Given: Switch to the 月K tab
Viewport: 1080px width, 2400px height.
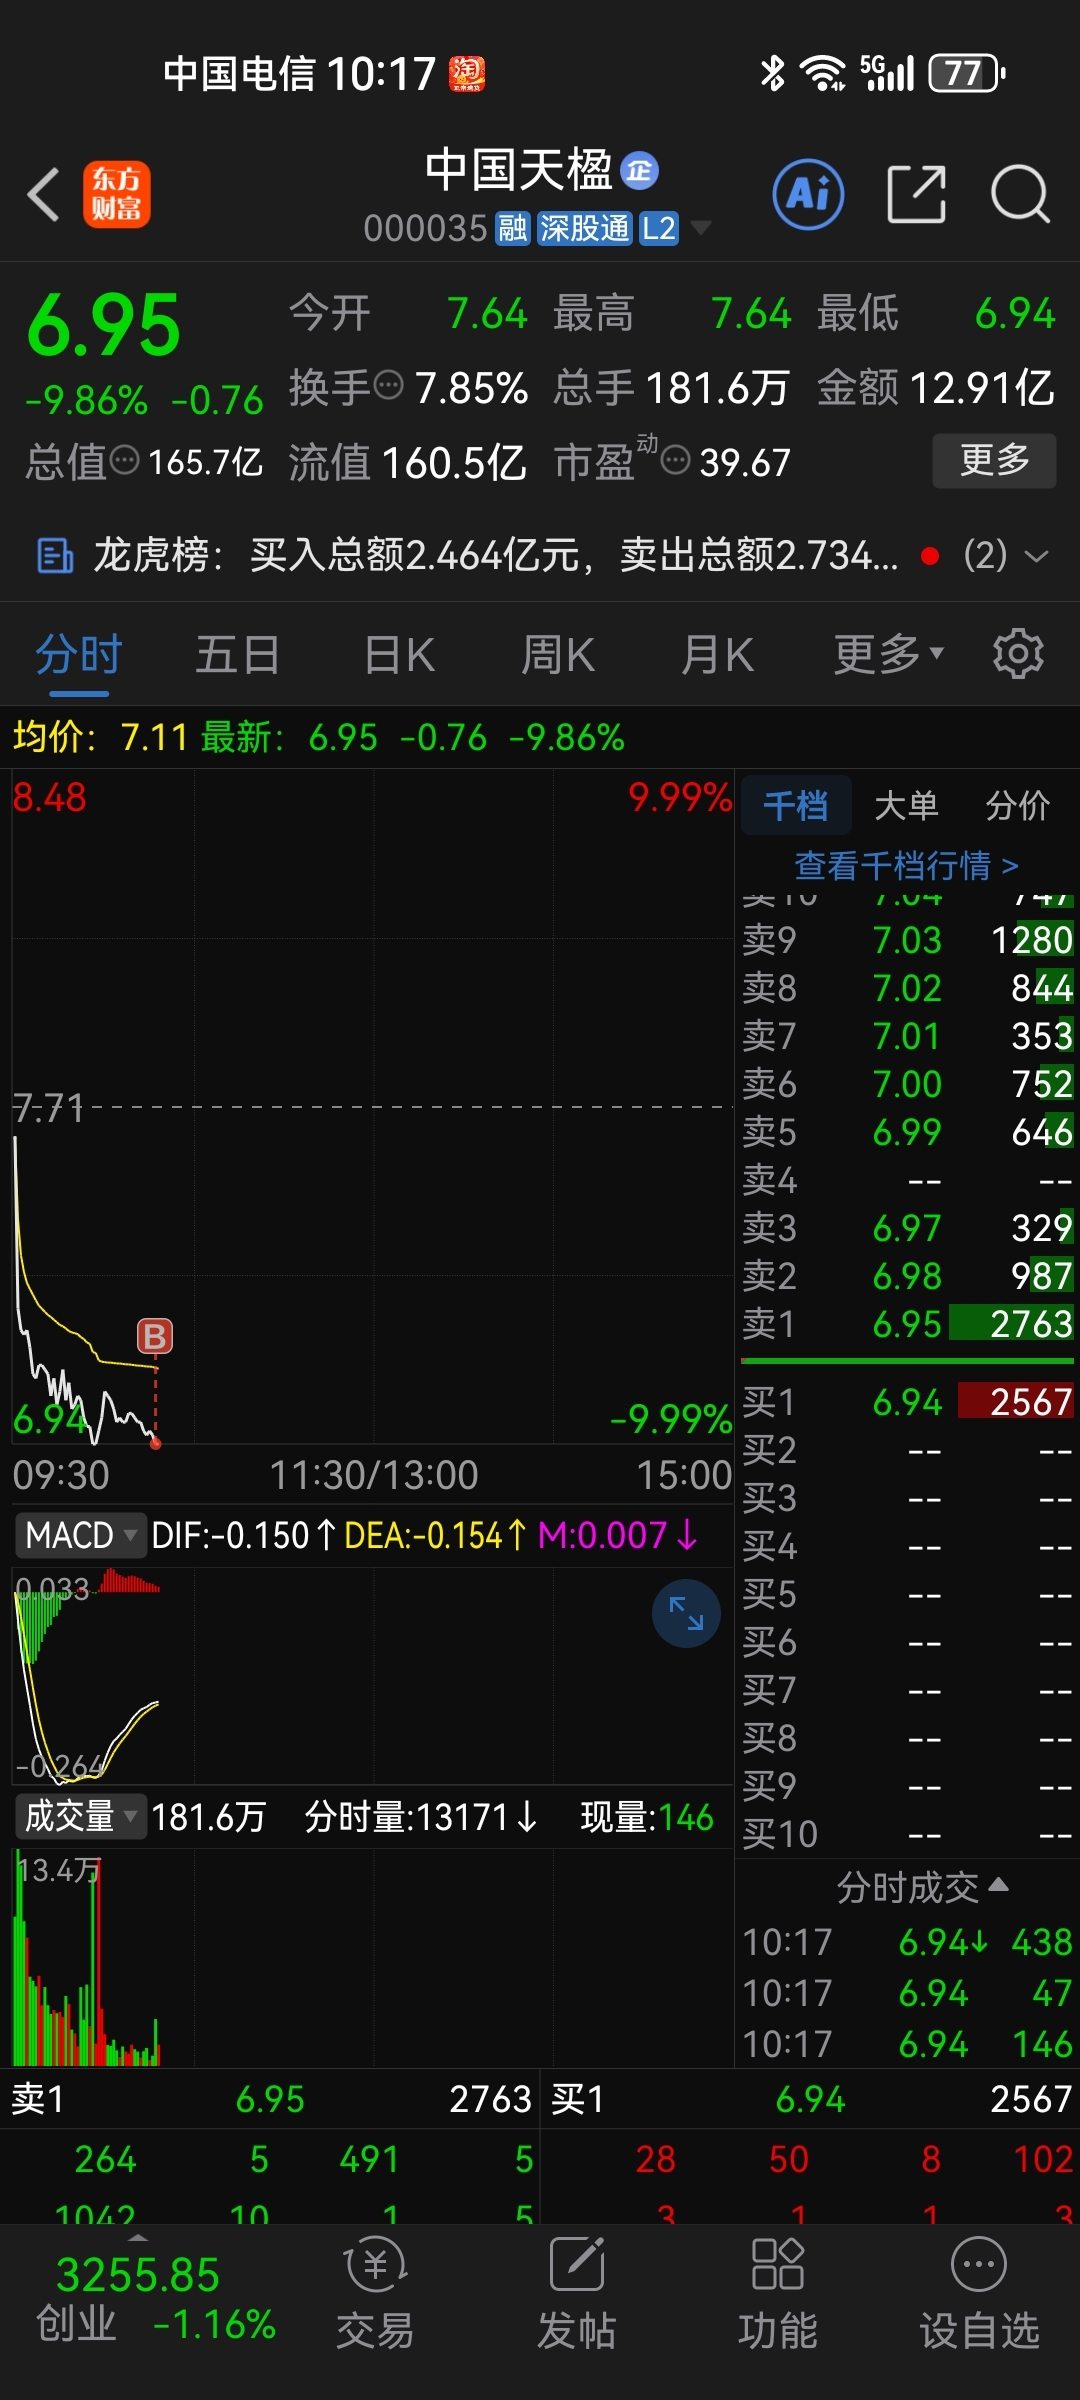Looking at the screenshot, I should click(x=717, y=655).
